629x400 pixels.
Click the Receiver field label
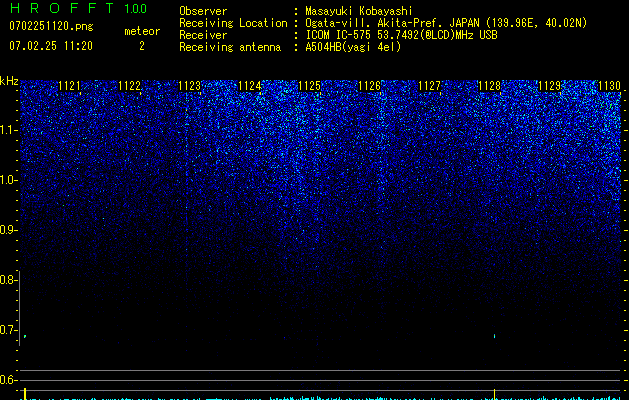203,35
